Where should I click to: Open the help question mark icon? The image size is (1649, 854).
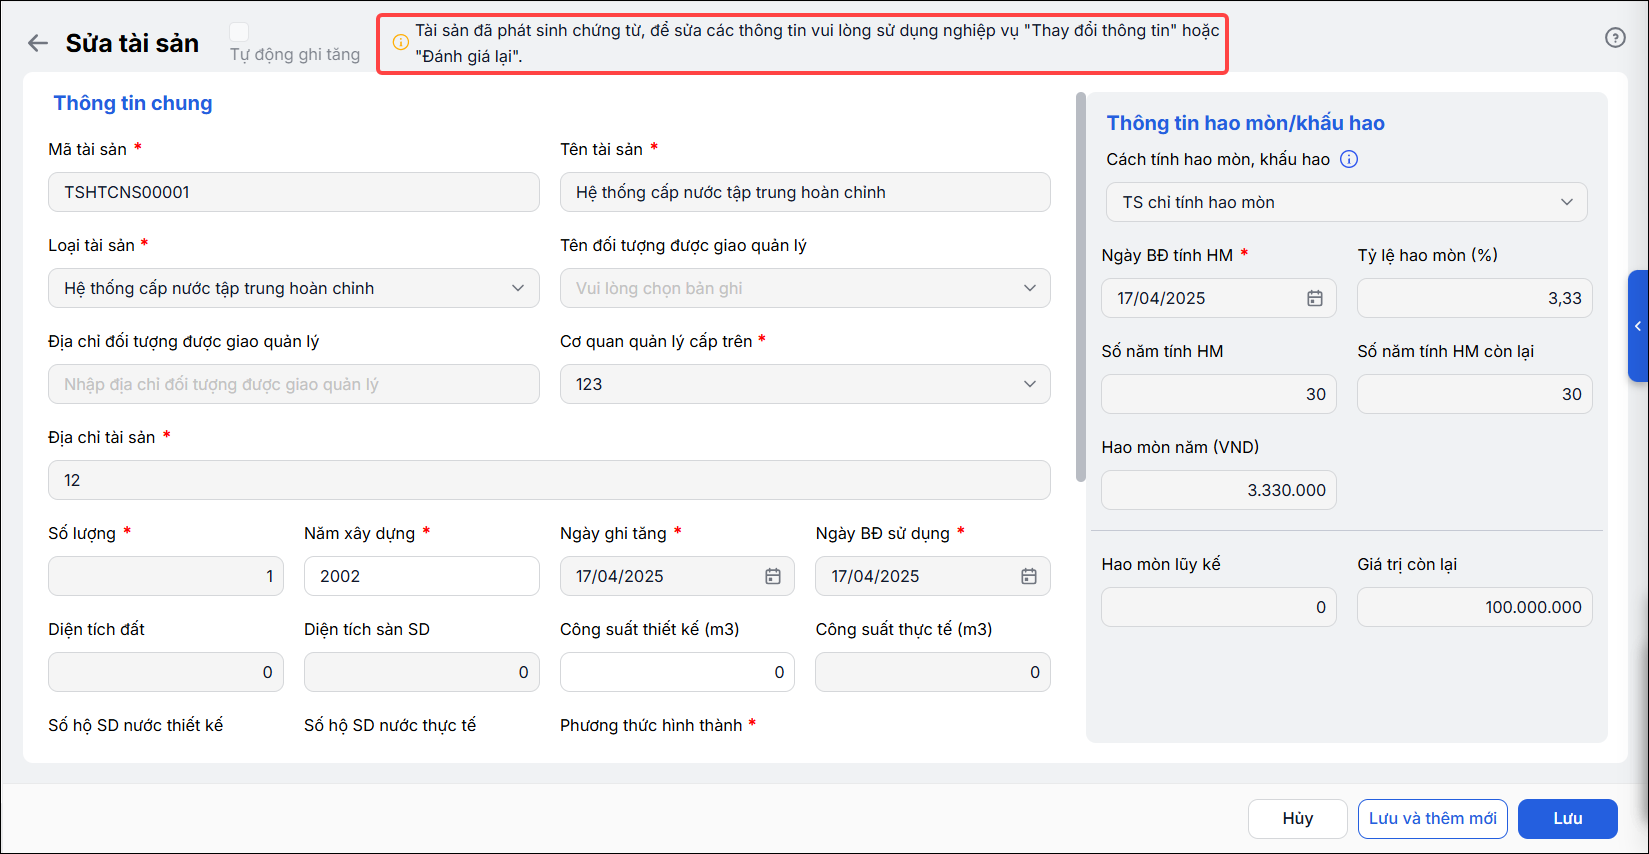(x=1615, y=37)
